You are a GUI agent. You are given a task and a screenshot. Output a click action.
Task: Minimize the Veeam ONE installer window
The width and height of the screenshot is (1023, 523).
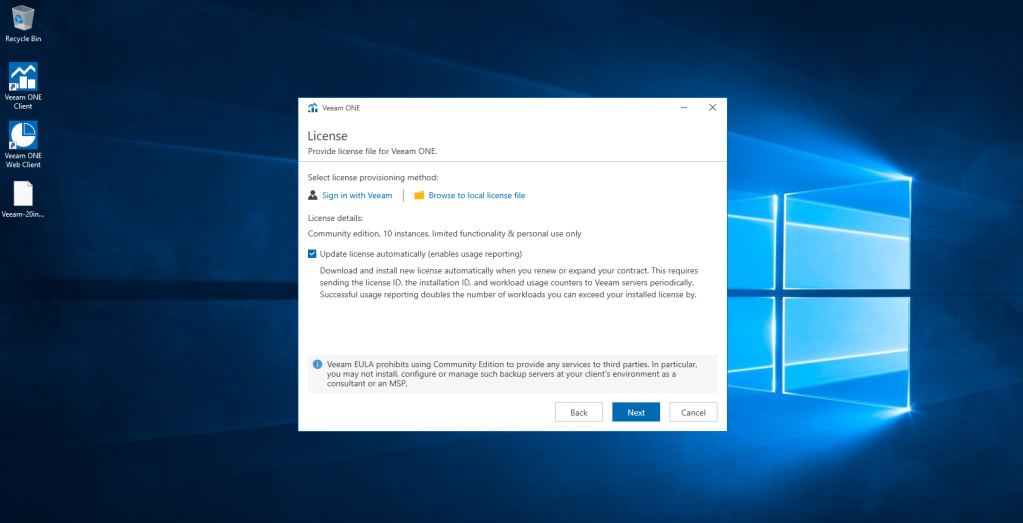pos(684,108)
